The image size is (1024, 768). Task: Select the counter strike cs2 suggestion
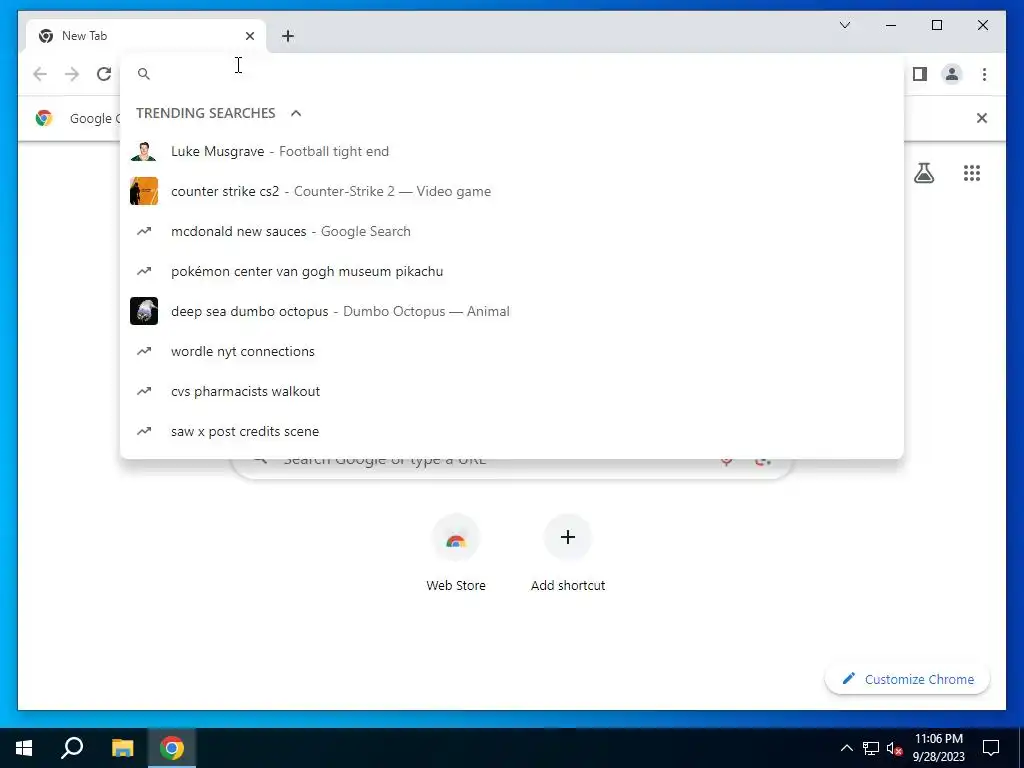[x=512, y=191]
